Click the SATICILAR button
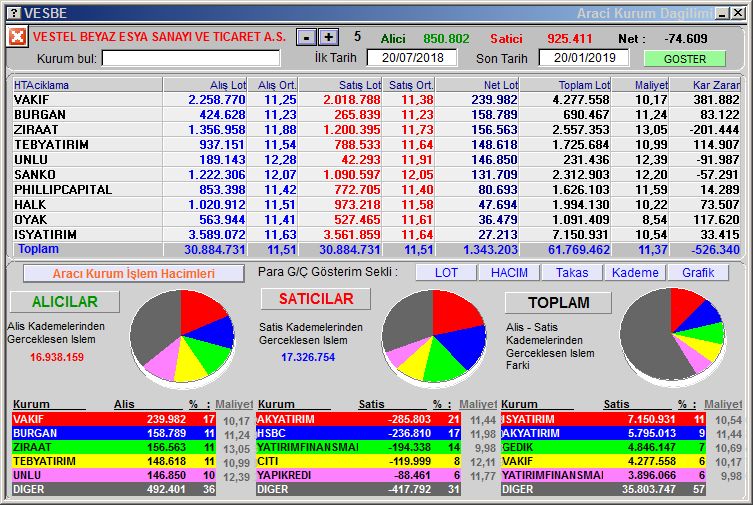This screenshot has width=753, height=505. point(316,299)
